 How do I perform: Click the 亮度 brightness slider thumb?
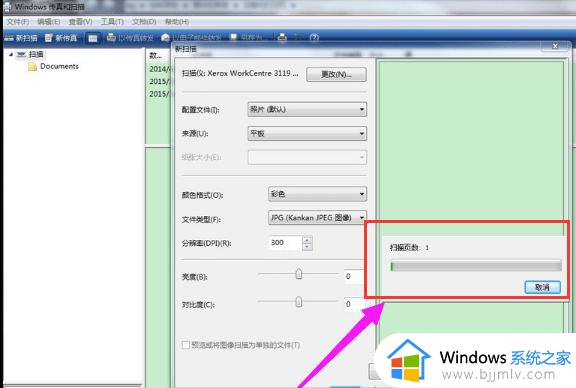[x=299, y=274]
